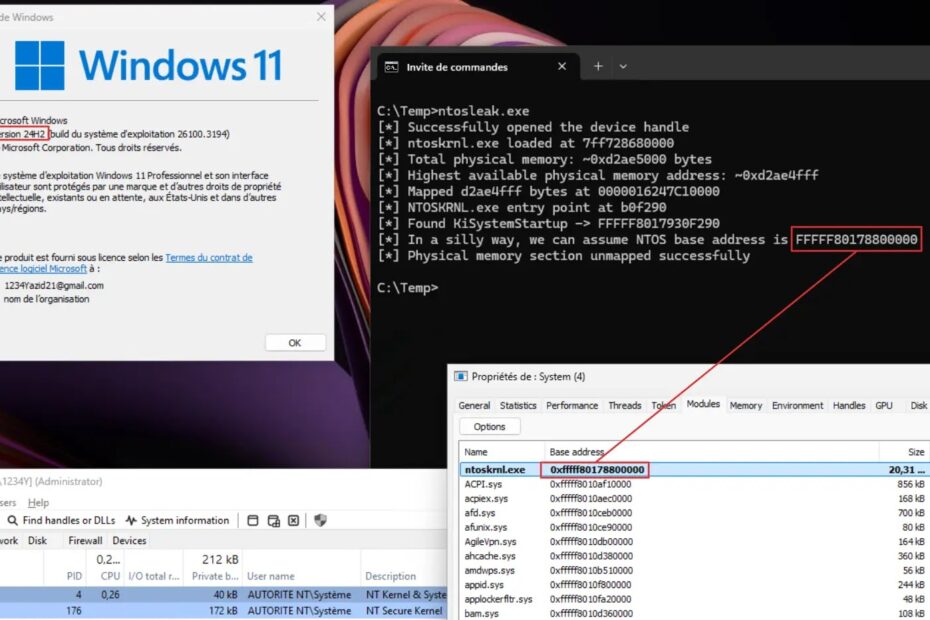Switch to the GPU tab
The width and height of the screenshot is (930, 620).
[884, 405]
